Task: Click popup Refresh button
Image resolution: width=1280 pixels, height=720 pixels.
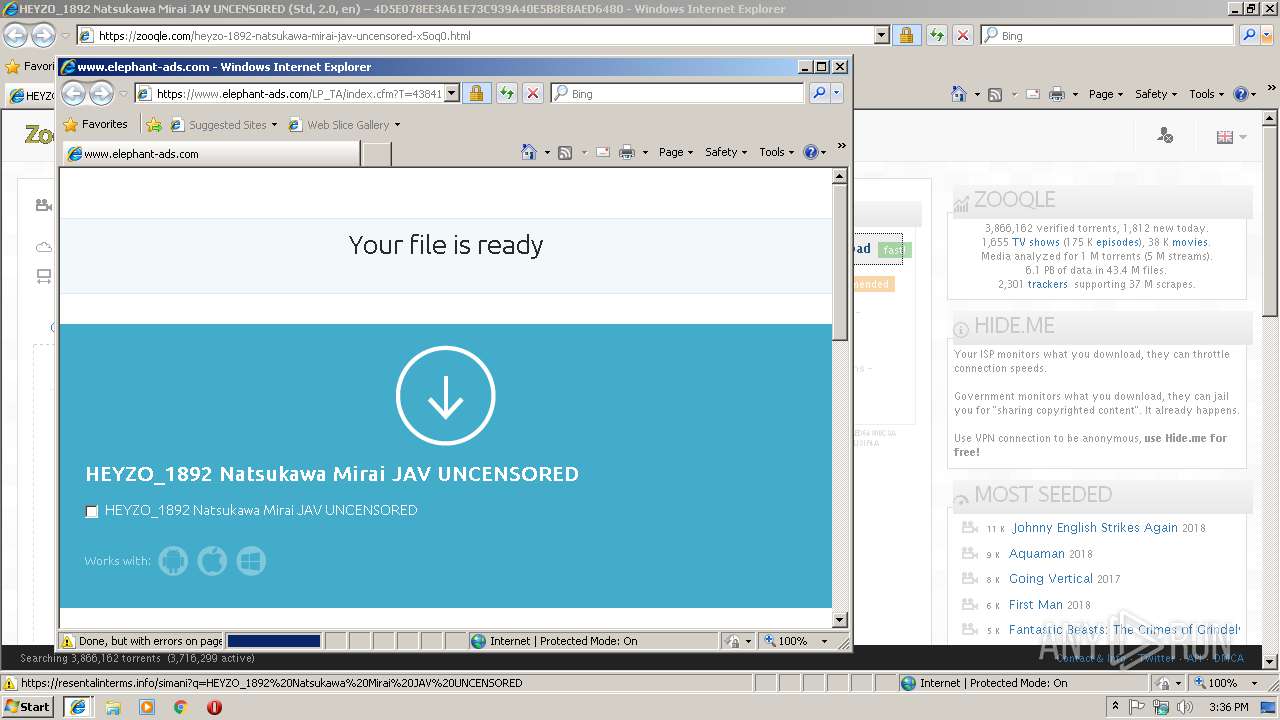Action: [x=506, y=93]
